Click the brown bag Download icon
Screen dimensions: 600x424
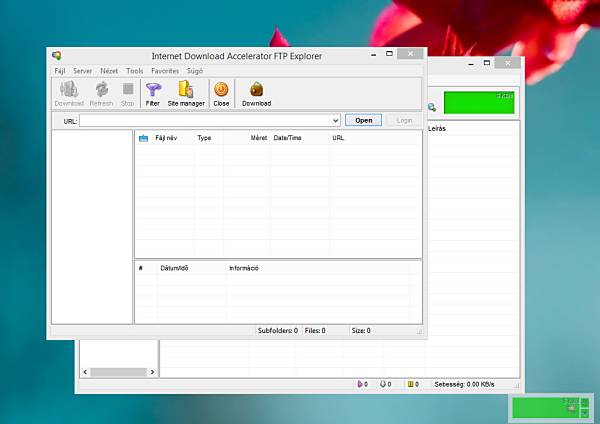[x=256, y=89]
